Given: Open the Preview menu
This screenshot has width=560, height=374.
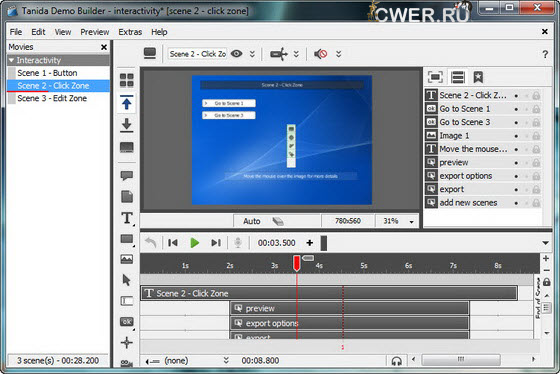Looking at the screenshot, I should click(95, 32).
